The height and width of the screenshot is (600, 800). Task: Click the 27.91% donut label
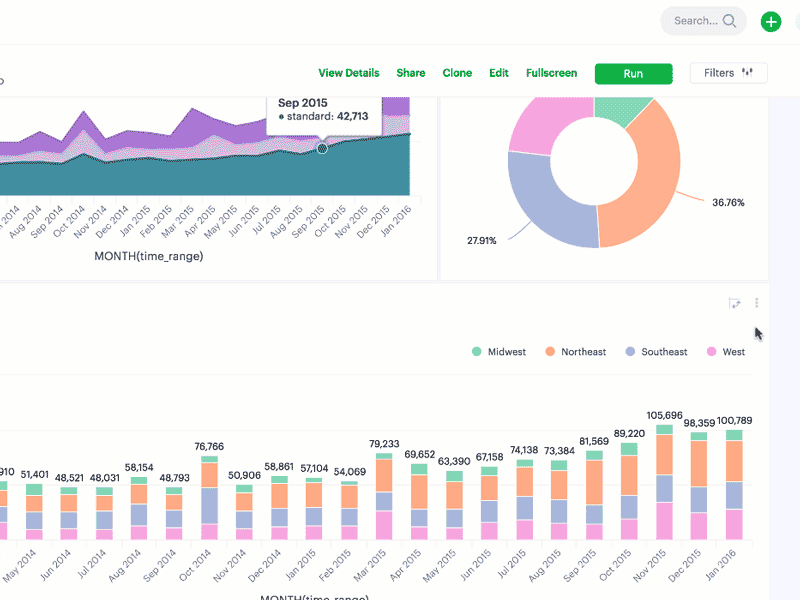pyautogui.click(x=482, y=240)
